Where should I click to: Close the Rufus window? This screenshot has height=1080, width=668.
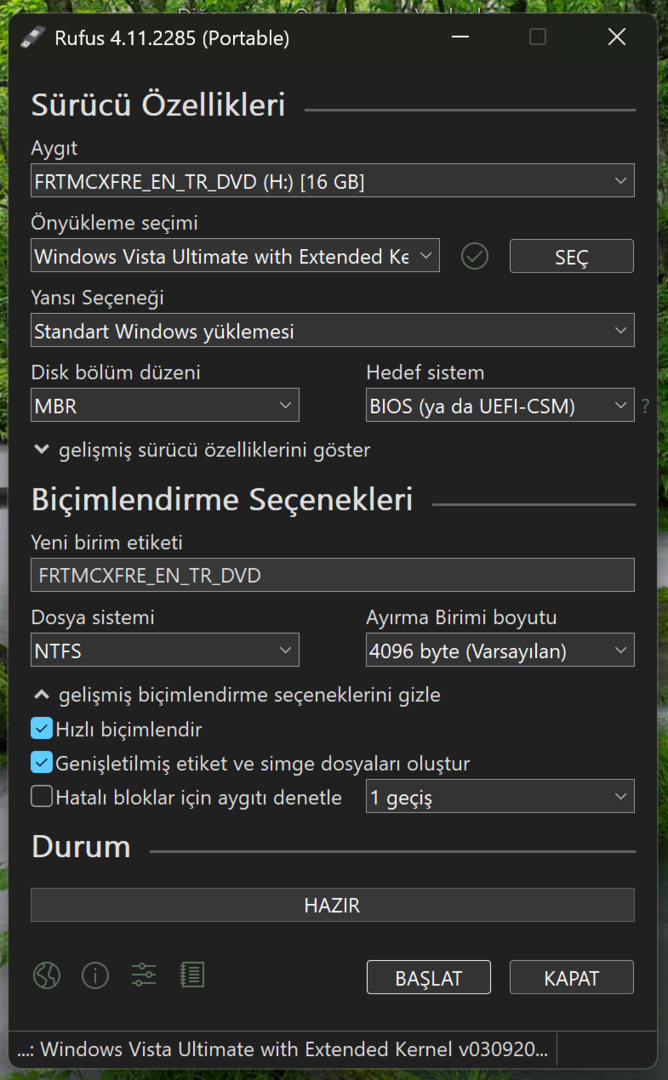[617, 37]
